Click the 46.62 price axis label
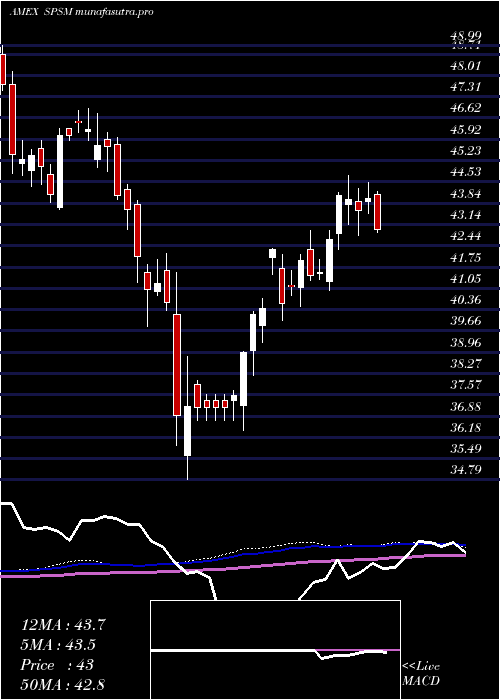This screenshot has width=500, height=700. 466,108
